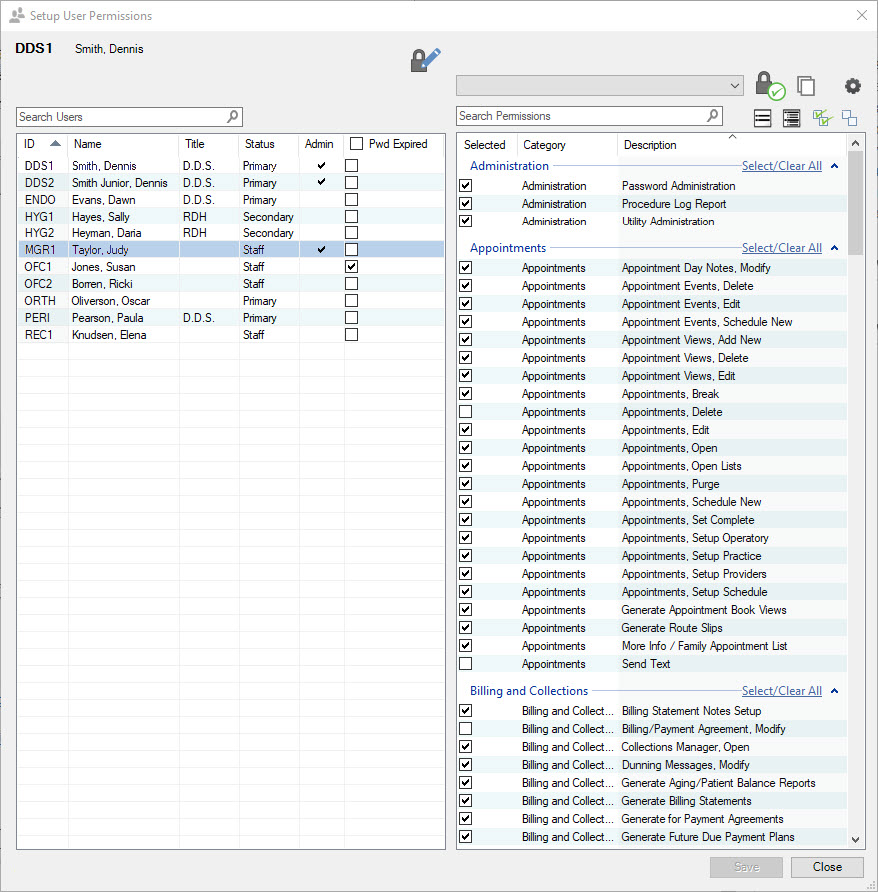The width and height of the screenshot is (878, 892).
Task: Uncheck Password Administration permission
Action: [x=465, y=185]
